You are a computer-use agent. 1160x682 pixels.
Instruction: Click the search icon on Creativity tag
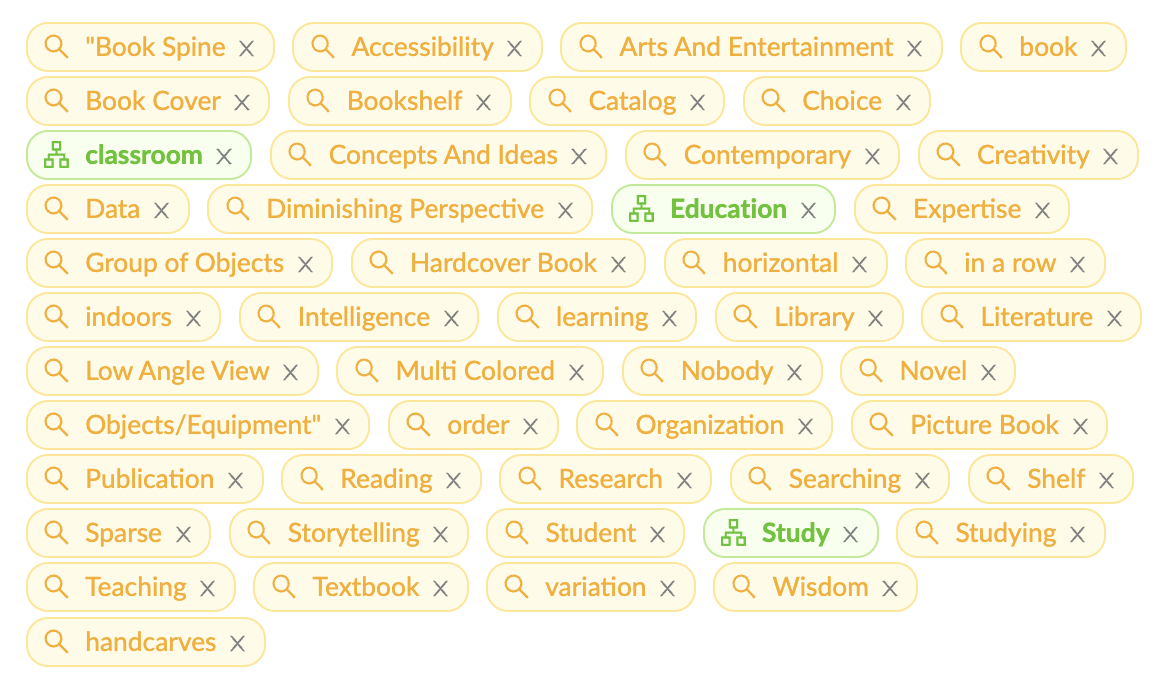[x=948, y=154]
